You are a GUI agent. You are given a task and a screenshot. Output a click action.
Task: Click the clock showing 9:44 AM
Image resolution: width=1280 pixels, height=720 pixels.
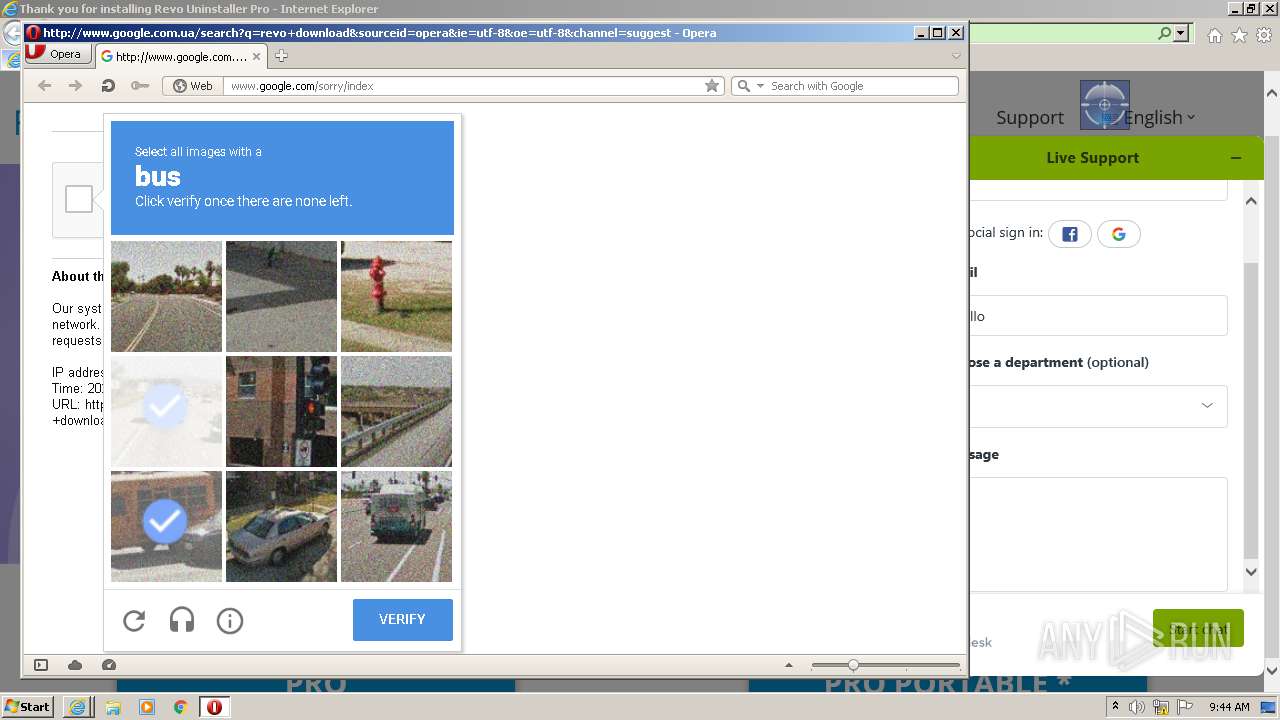click(1229, 707)
